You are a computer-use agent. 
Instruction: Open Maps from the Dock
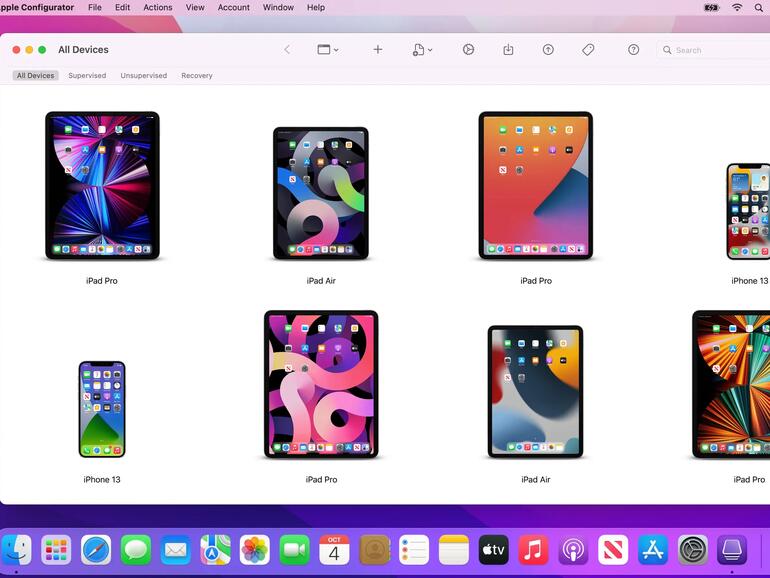[215, 550]
